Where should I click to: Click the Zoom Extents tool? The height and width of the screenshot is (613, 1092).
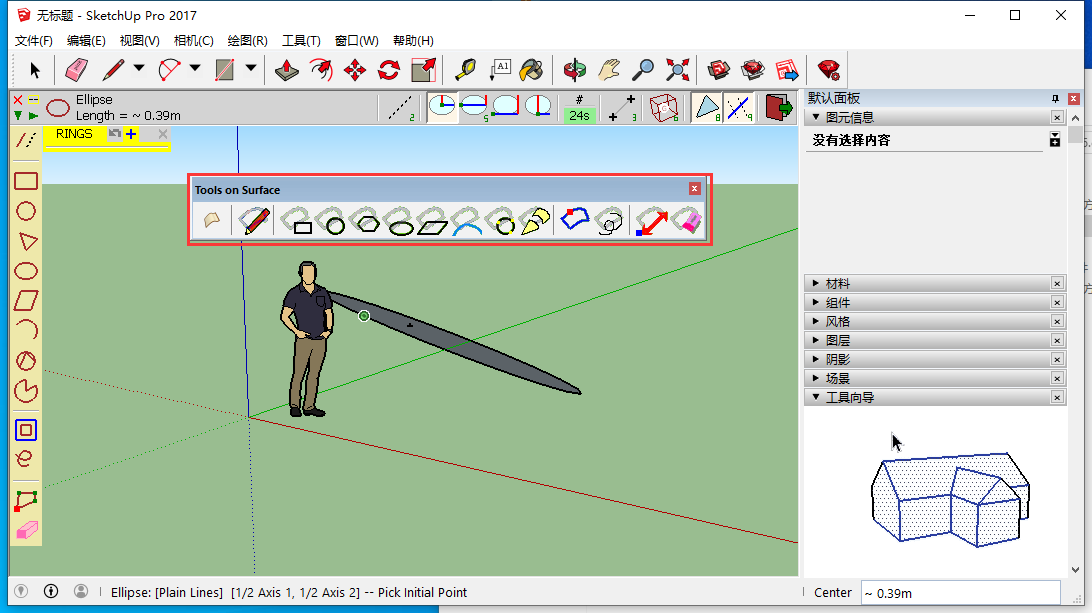point(678,69)
